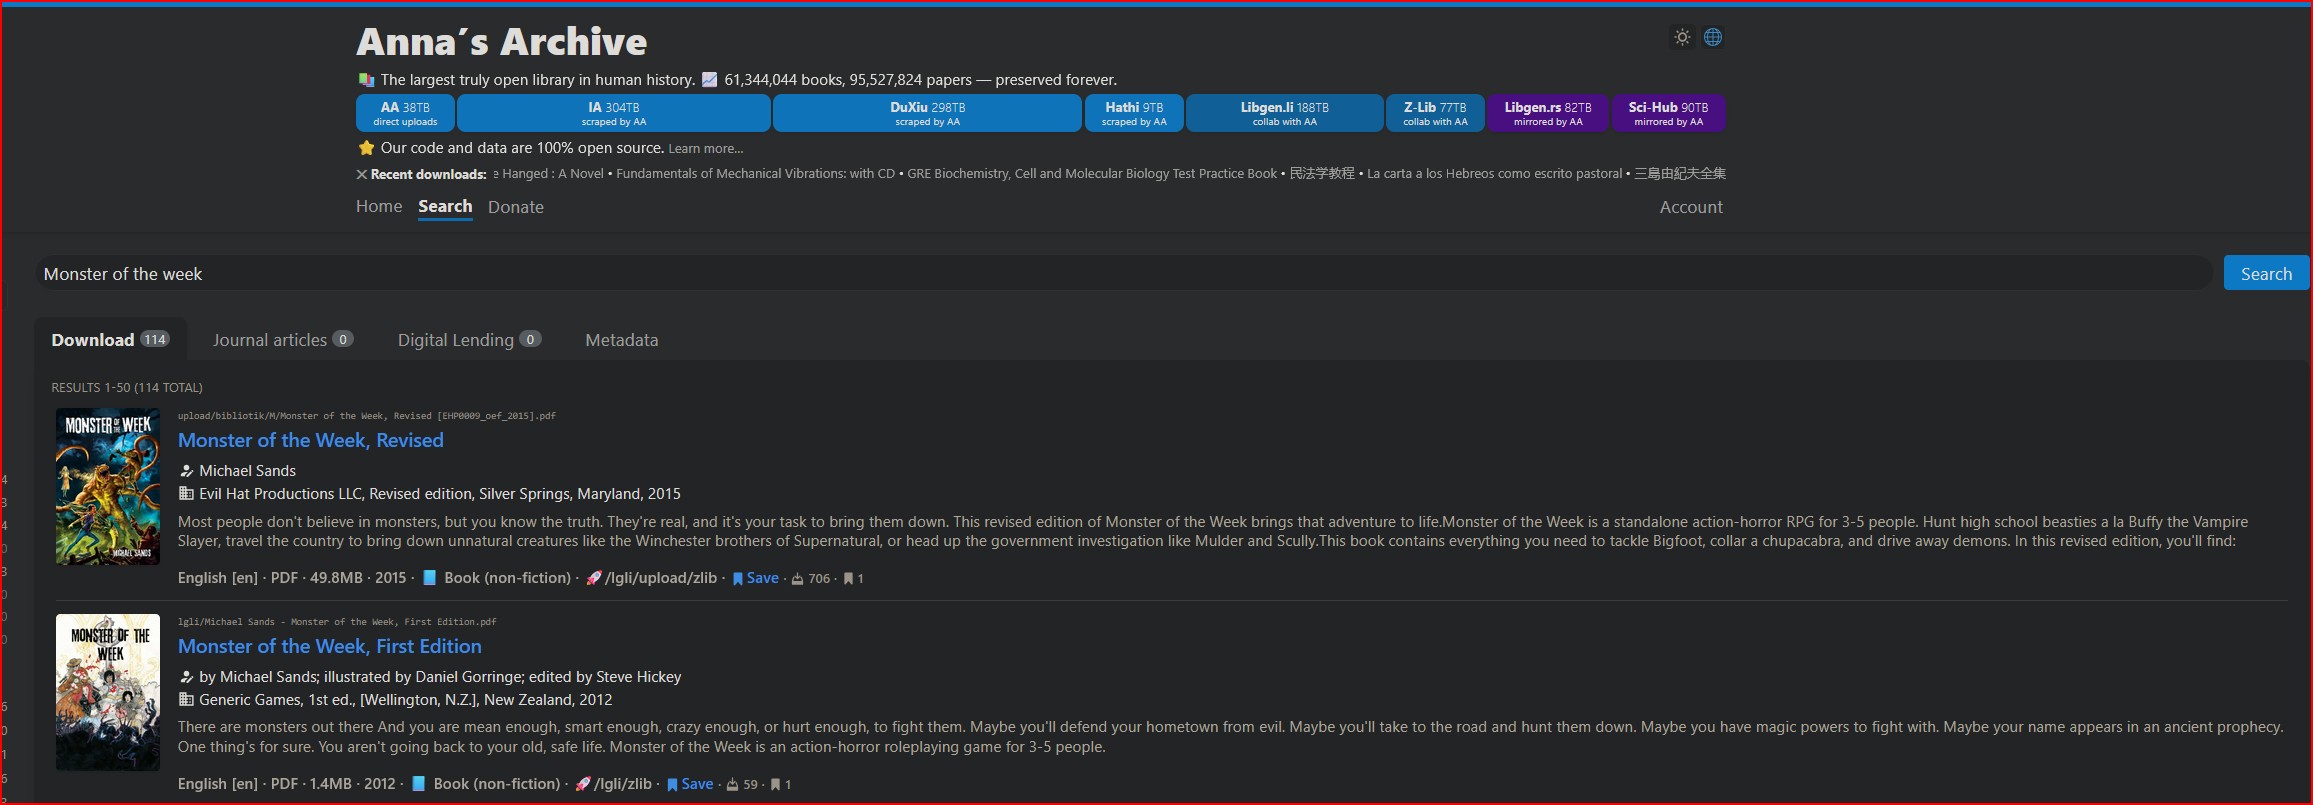Select the DuXiu 298TB dataset segment
The width and height of the screenshot is (2313, 805).
[x=928, y=113]
